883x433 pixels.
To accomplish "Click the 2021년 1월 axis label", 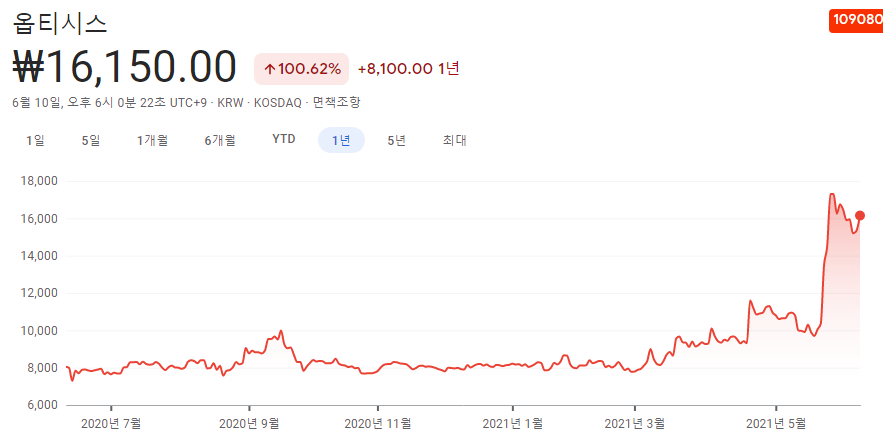I will tap(513, 422).
